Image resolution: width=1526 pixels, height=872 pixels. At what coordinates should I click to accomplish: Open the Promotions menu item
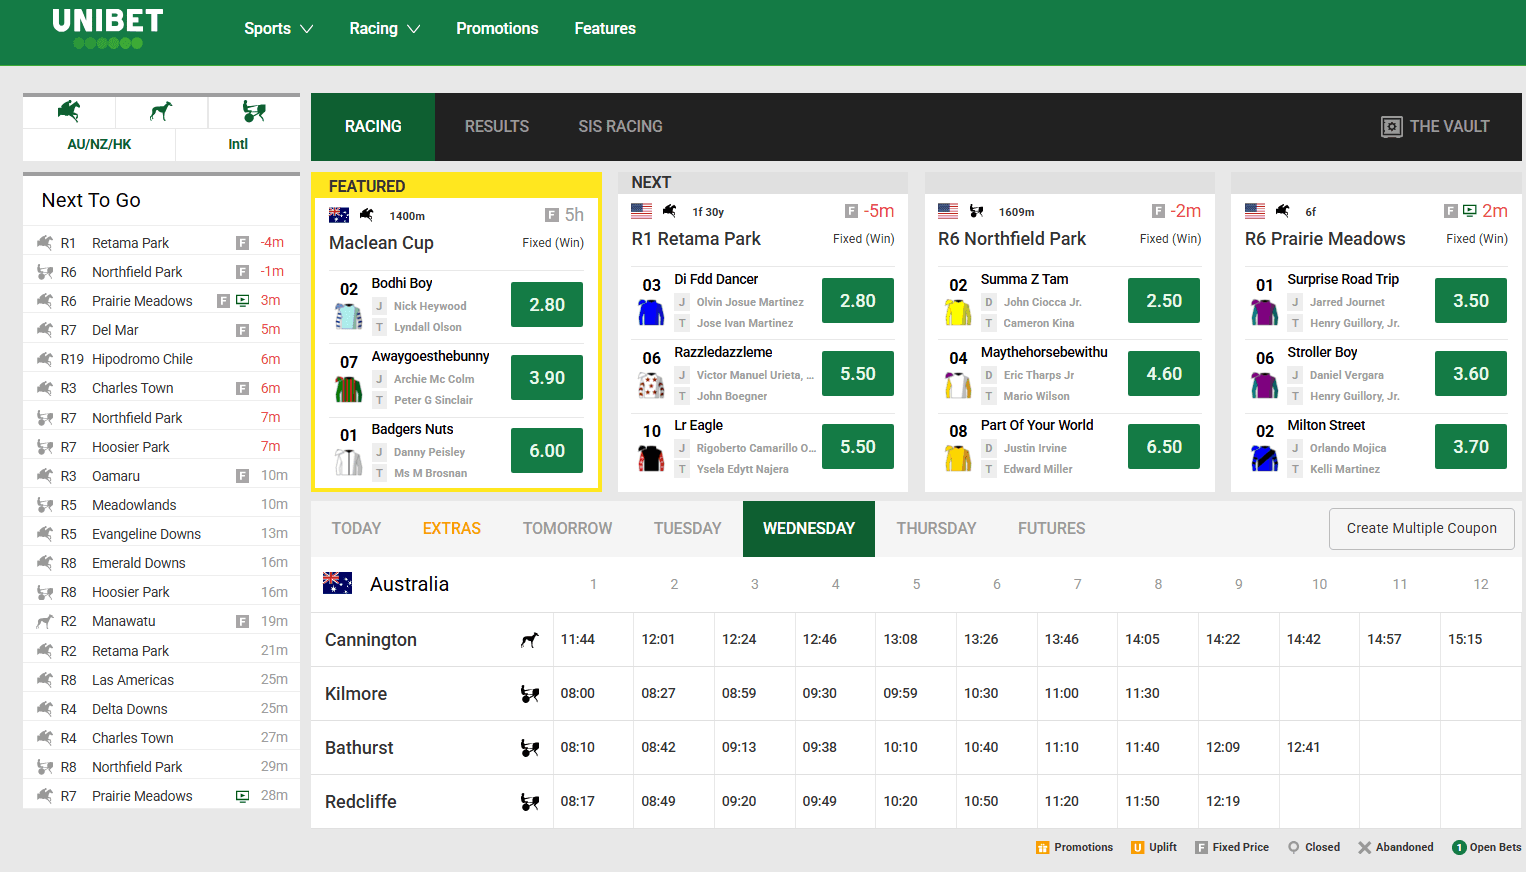497,29
